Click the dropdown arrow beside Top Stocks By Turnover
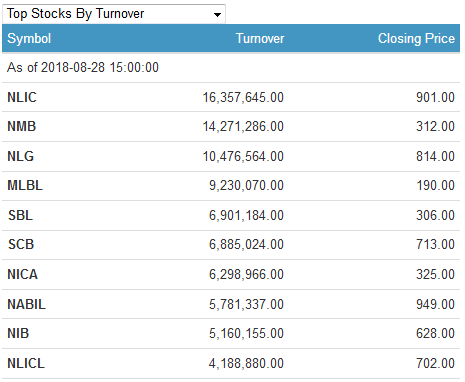 click(x=217, y=15)
